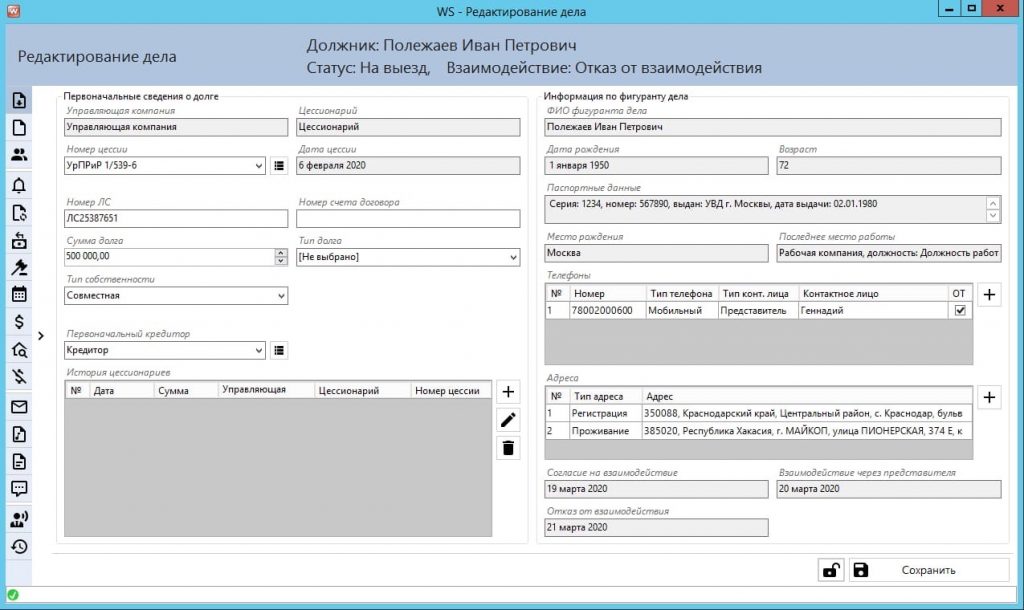Viewport: 1024px width, 610px height.
Task: Click the Номер ЛС input field
Action: click(176, 218)
